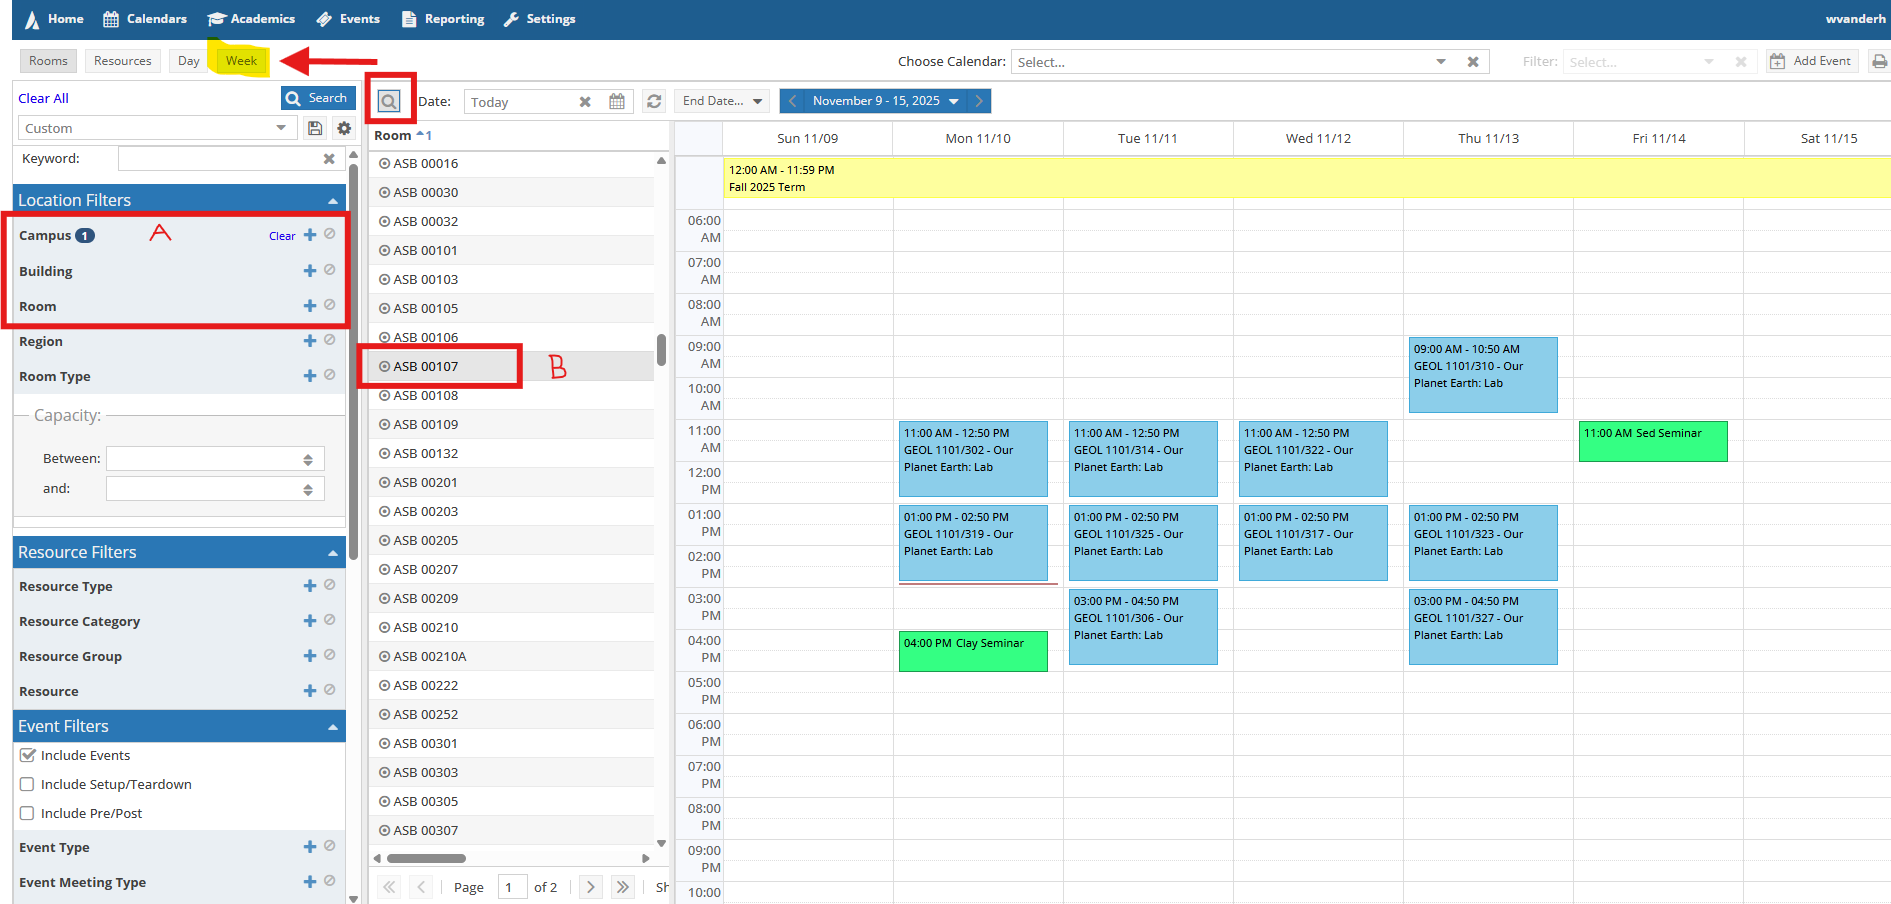Image resolution: width=1891 pixels, height=904 pixels.
Task: Add a Room filter with the plus icon
Action: click(309, 306)
